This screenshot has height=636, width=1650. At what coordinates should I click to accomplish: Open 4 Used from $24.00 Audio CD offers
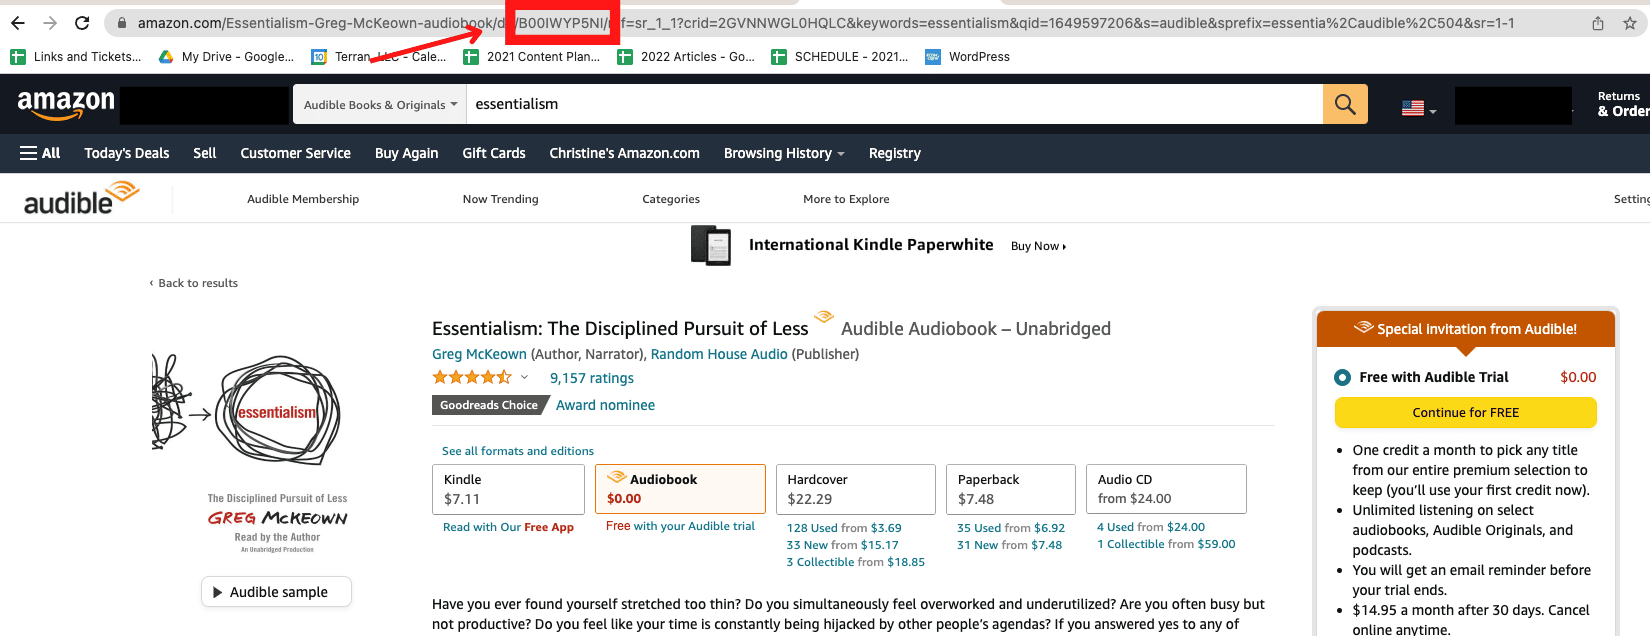tap(1151, 527)
